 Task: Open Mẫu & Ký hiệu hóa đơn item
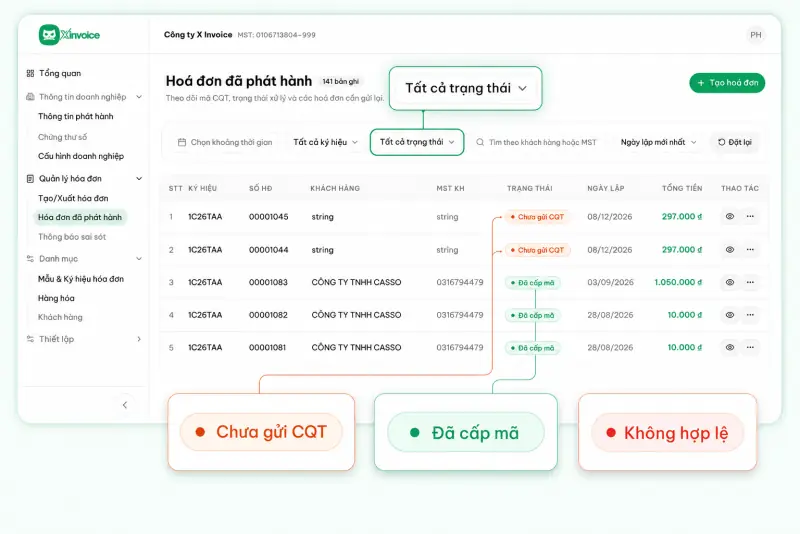(81, 279)
